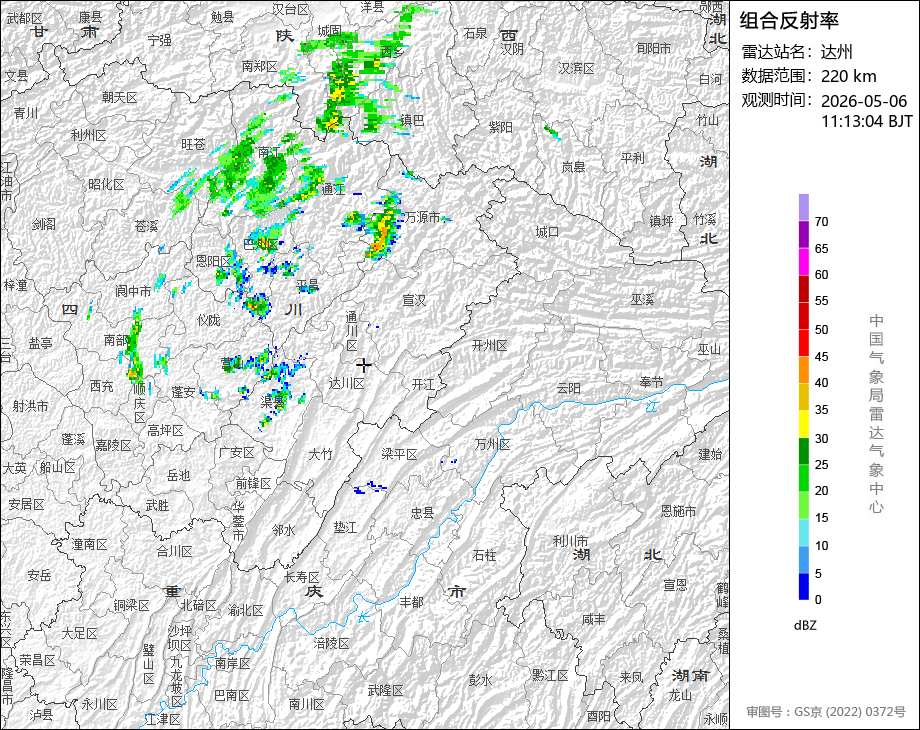920x730 pixels.
Task: Click the 石柱 map label
Action: (484, 555)
